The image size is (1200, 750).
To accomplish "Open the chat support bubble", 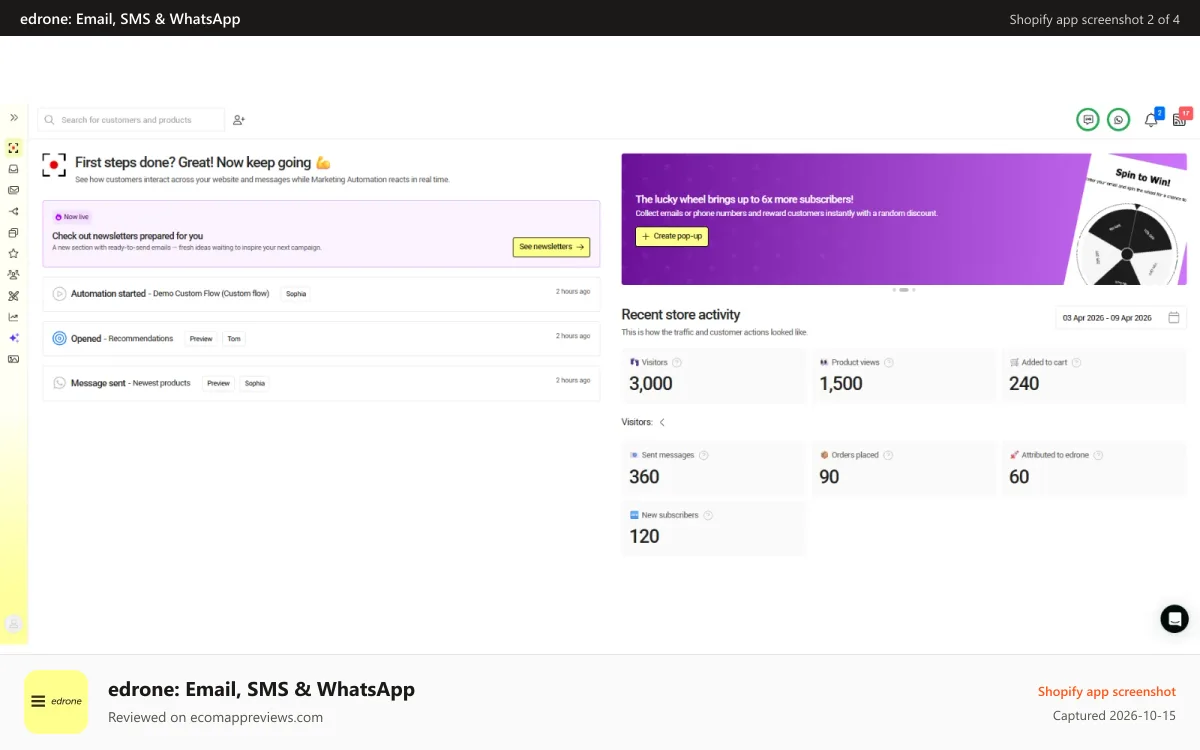I will pyautogui.click(x=1174, y=619).
